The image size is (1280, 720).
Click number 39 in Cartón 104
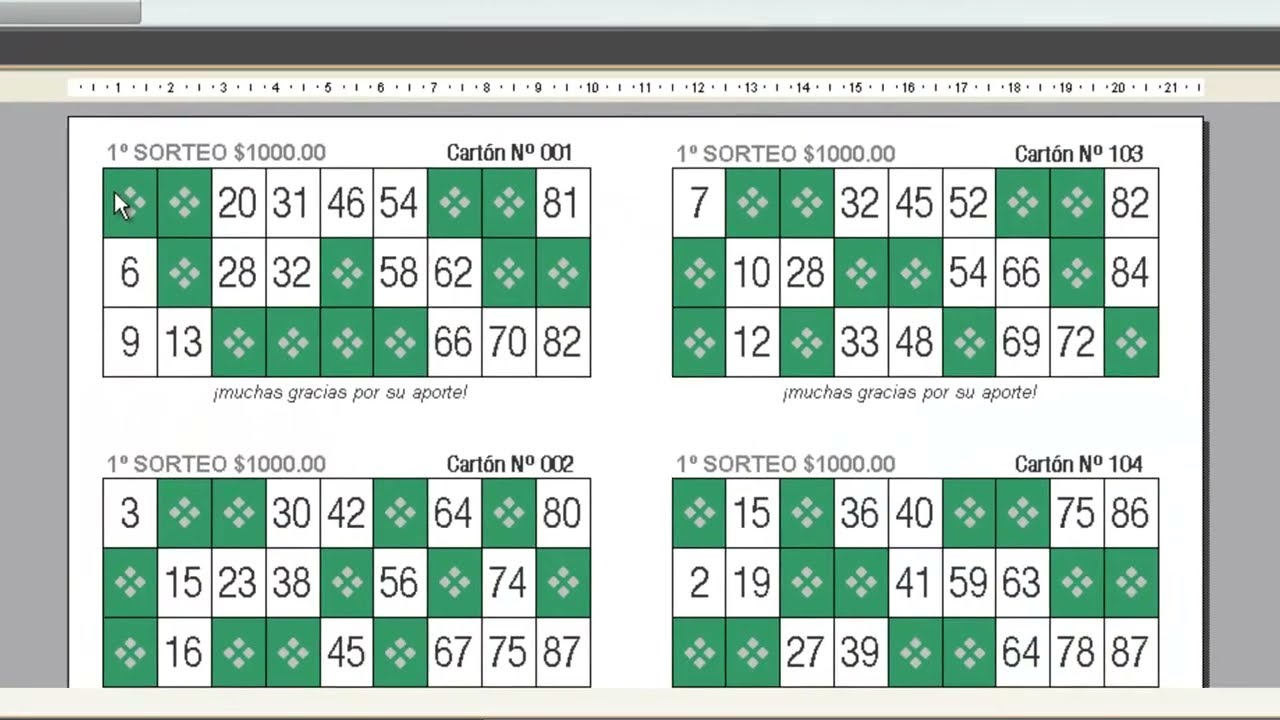[x=861, y=652]
